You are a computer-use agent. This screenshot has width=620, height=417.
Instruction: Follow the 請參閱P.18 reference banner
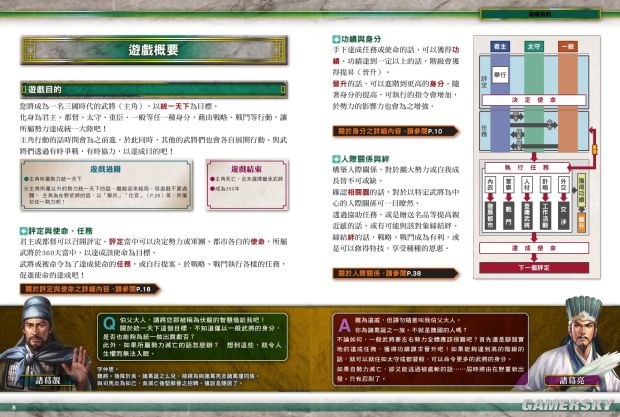pos(89,289)
